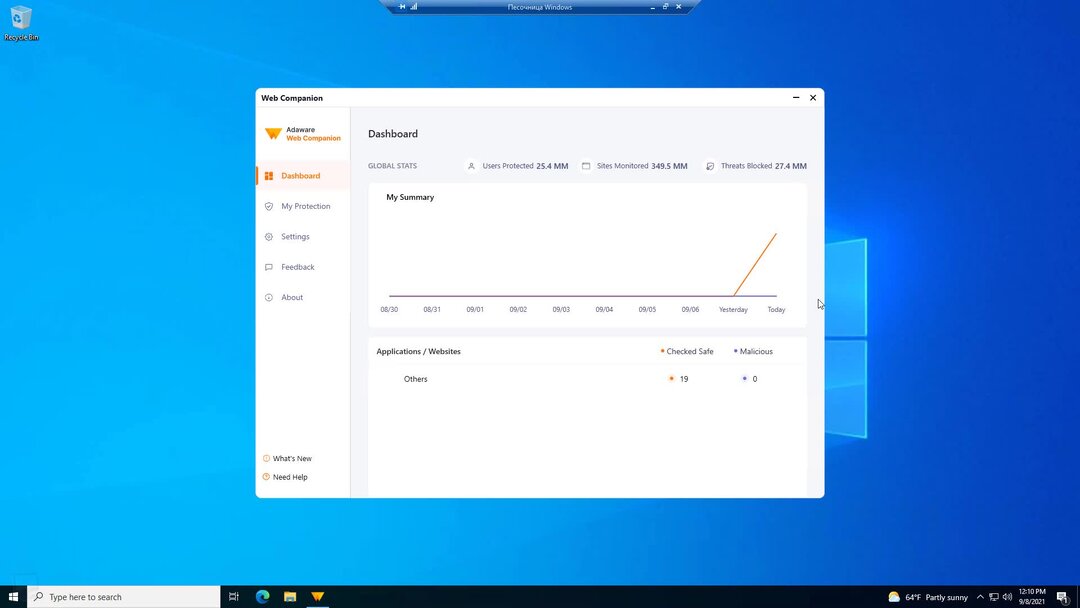Screen dimensions: 1080x608
Task: Click the Today label on chart axis
Action: click(x=776, y=310)
